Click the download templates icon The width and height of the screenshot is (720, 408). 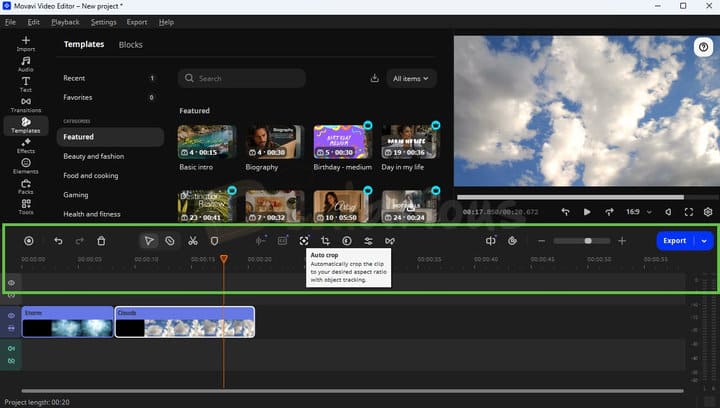[x=375, y=78]
